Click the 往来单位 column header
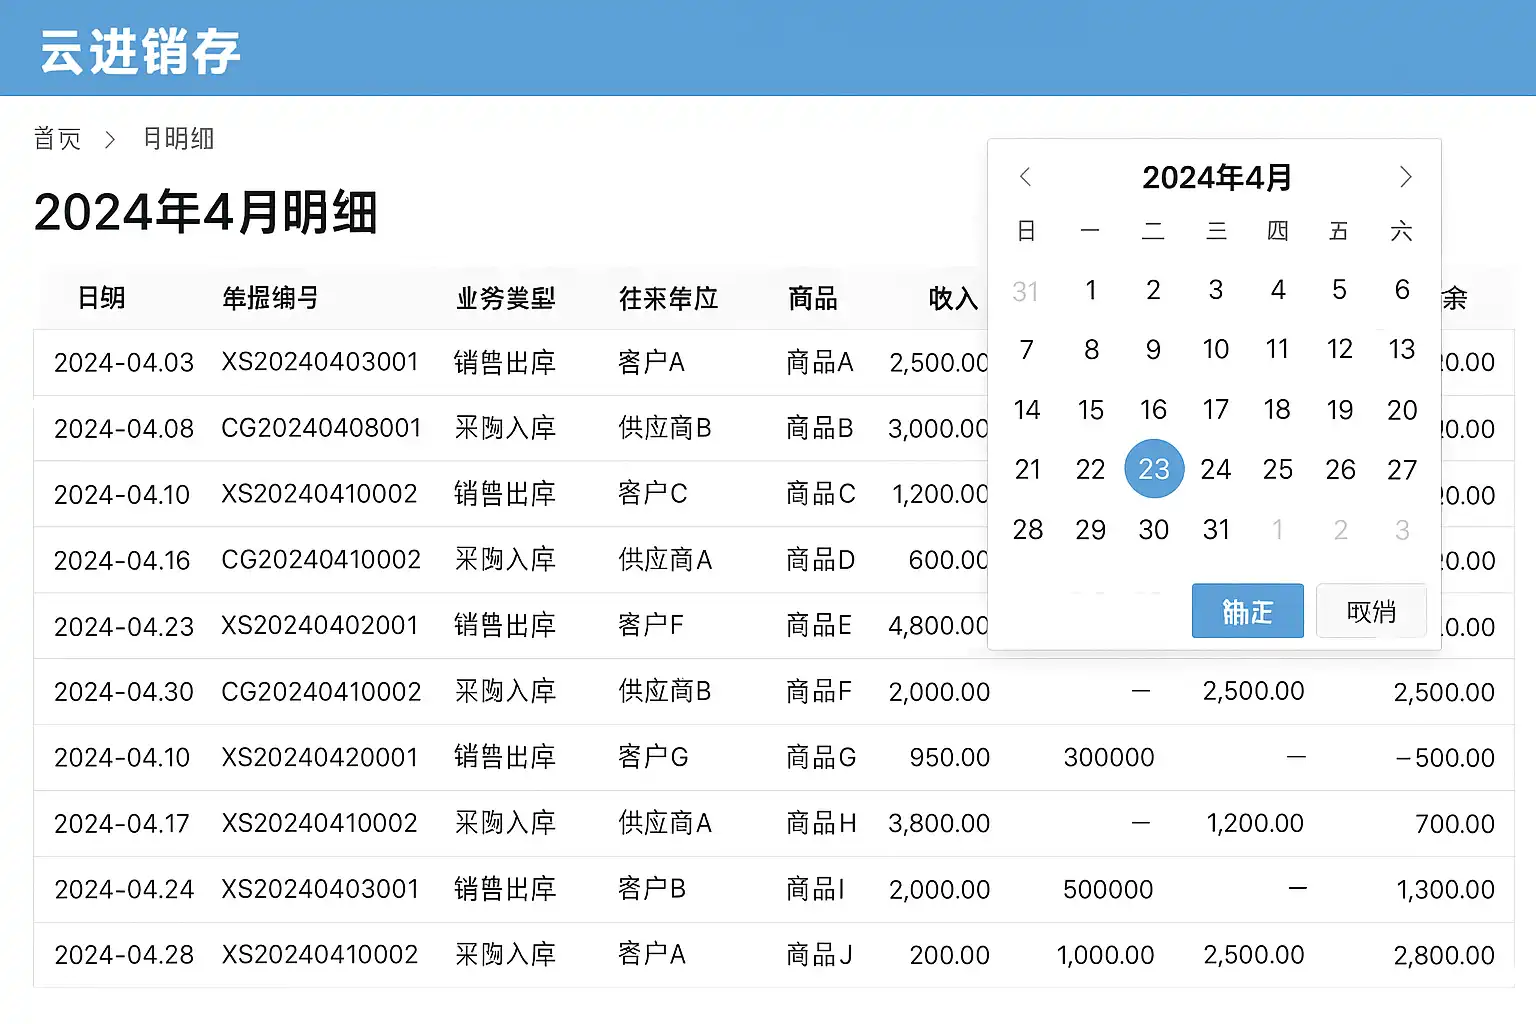Screen dimensions: 1536x1024 pos(668,298)
